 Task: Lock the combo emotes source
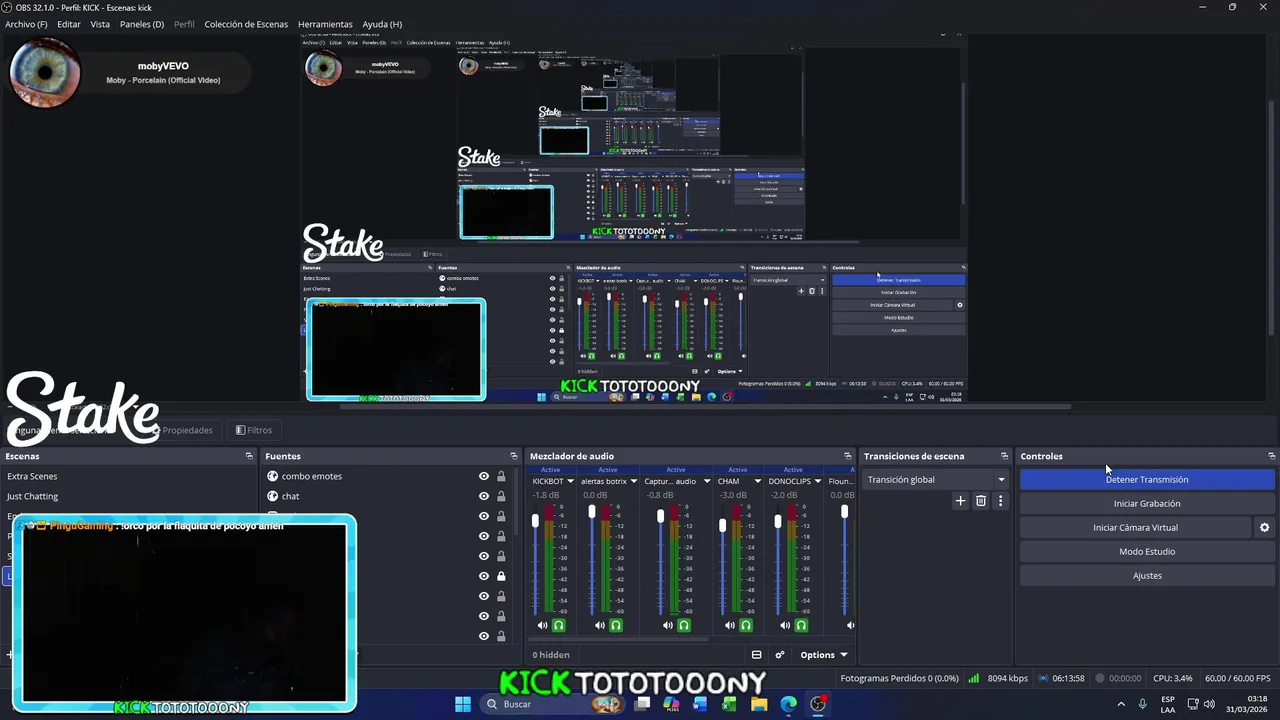[501, 476]
